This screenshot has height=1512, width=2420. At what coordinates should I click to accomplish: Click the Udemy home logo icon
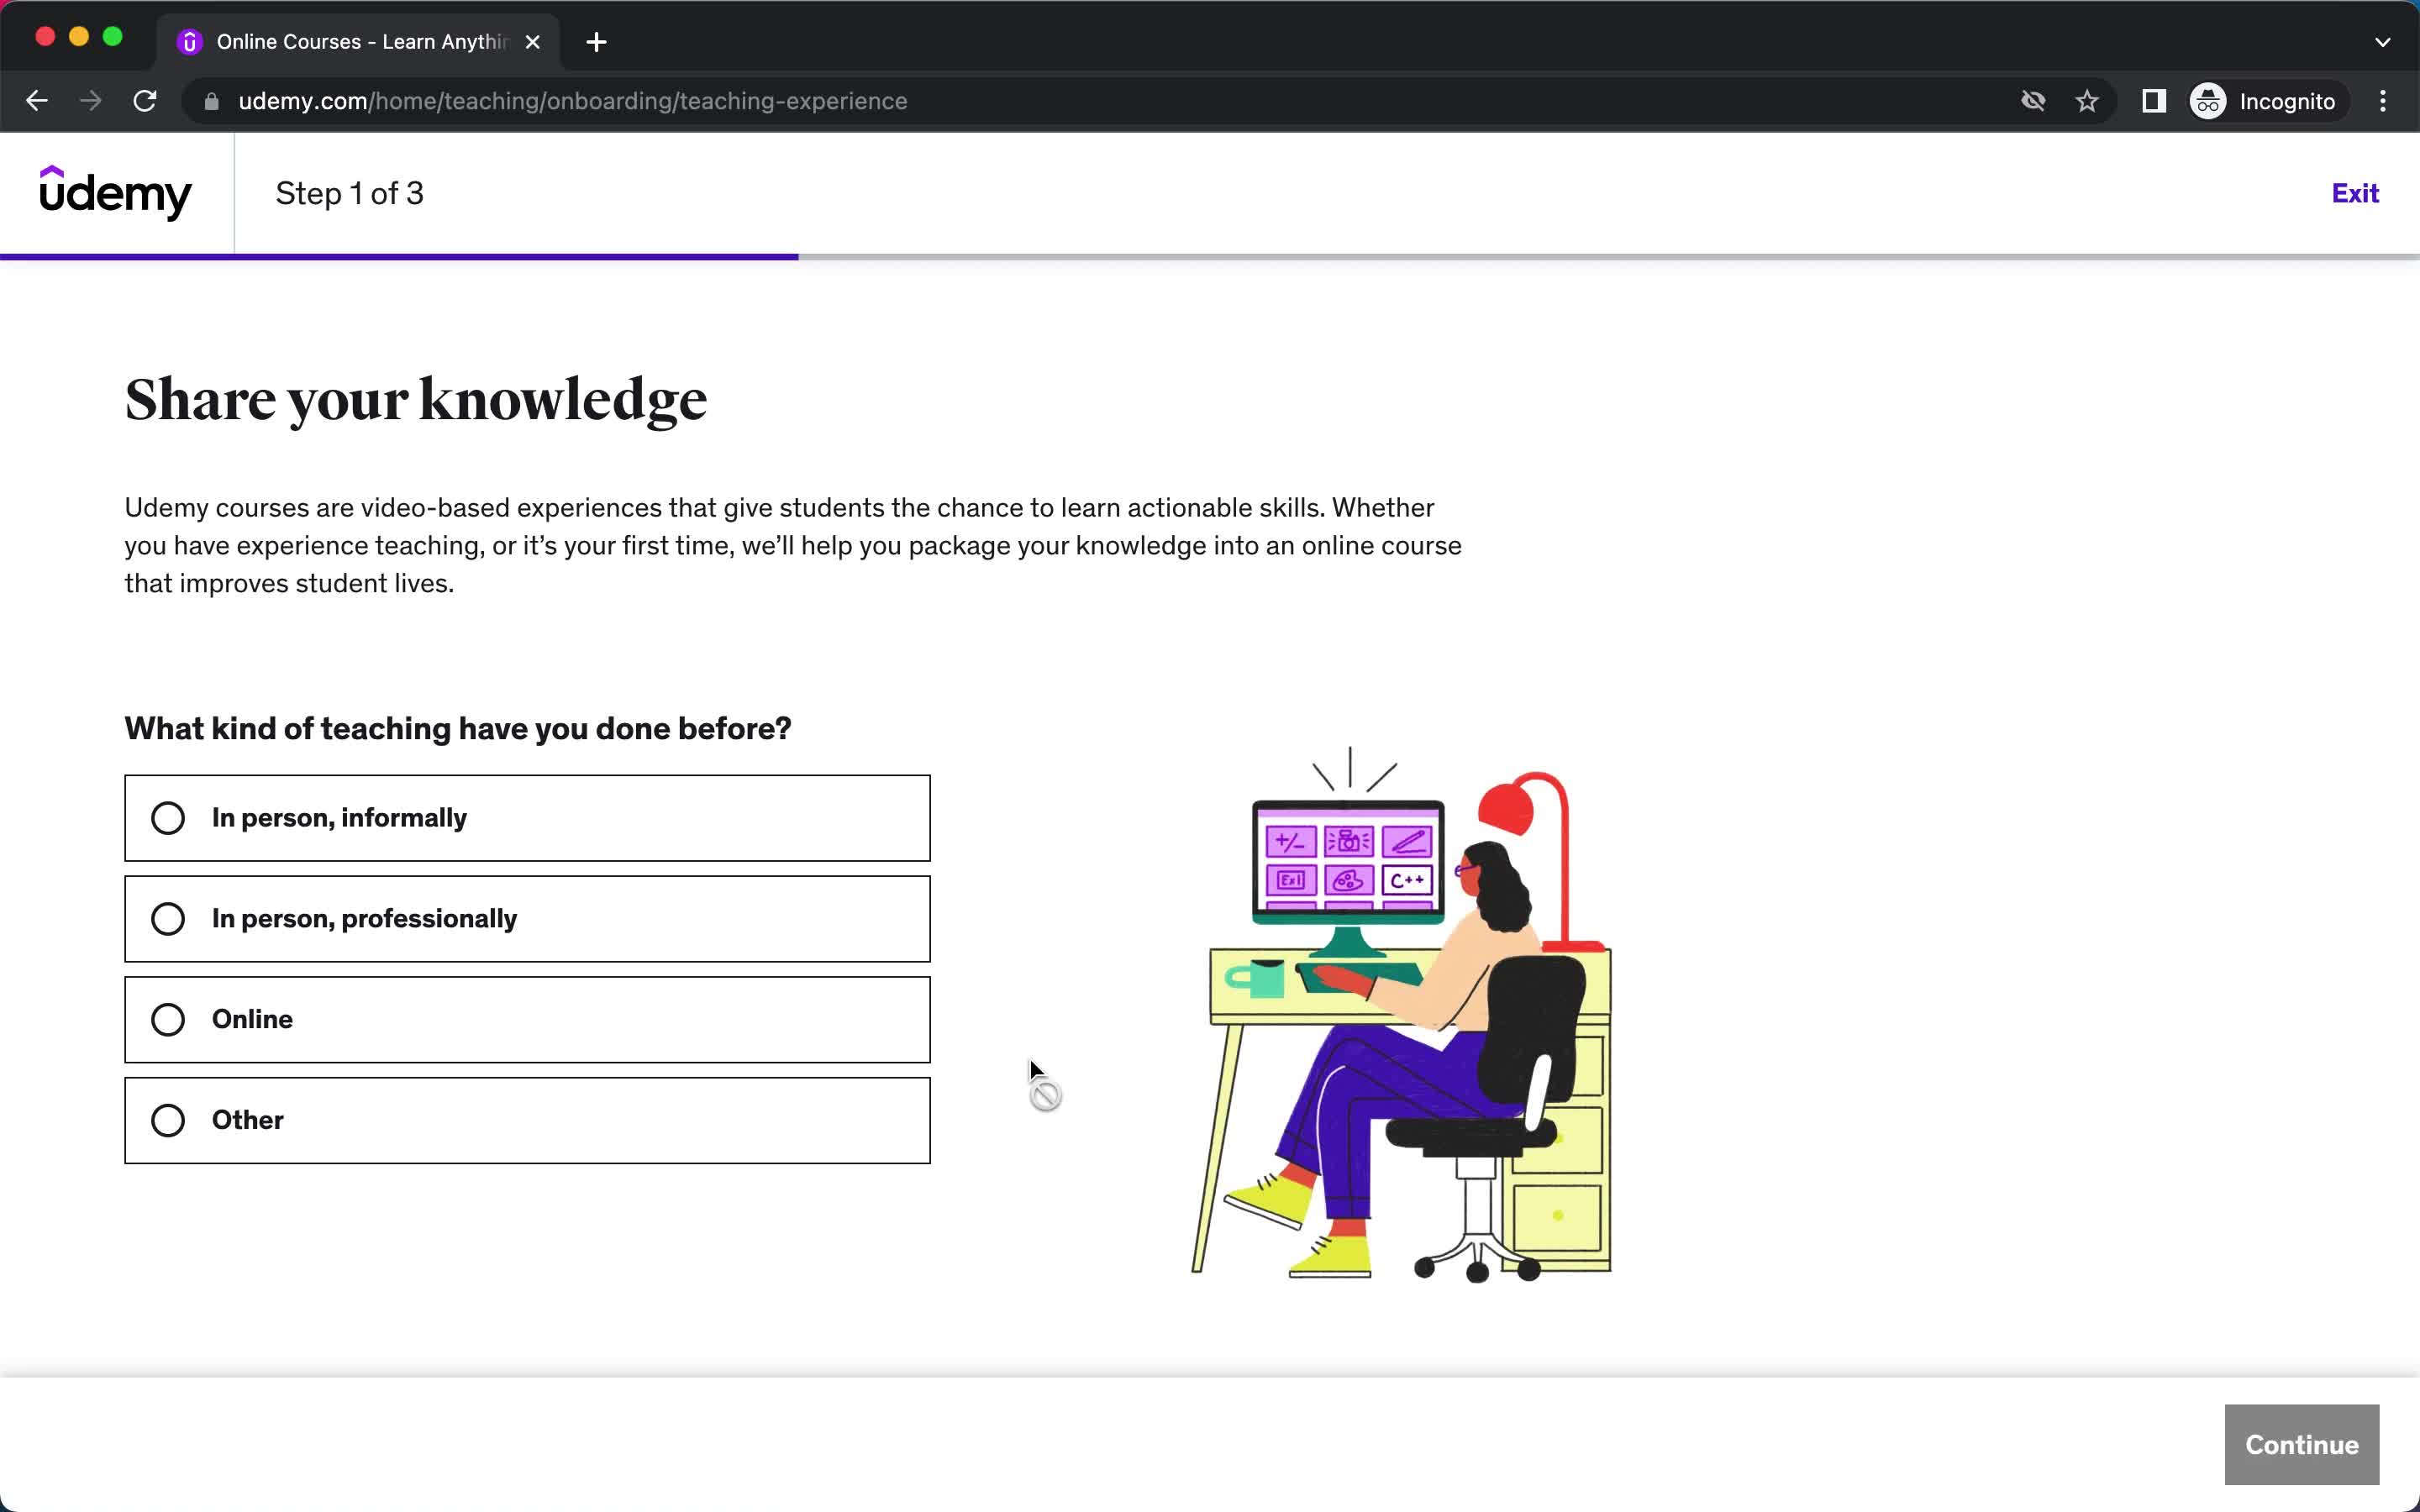tap(113, 193)
